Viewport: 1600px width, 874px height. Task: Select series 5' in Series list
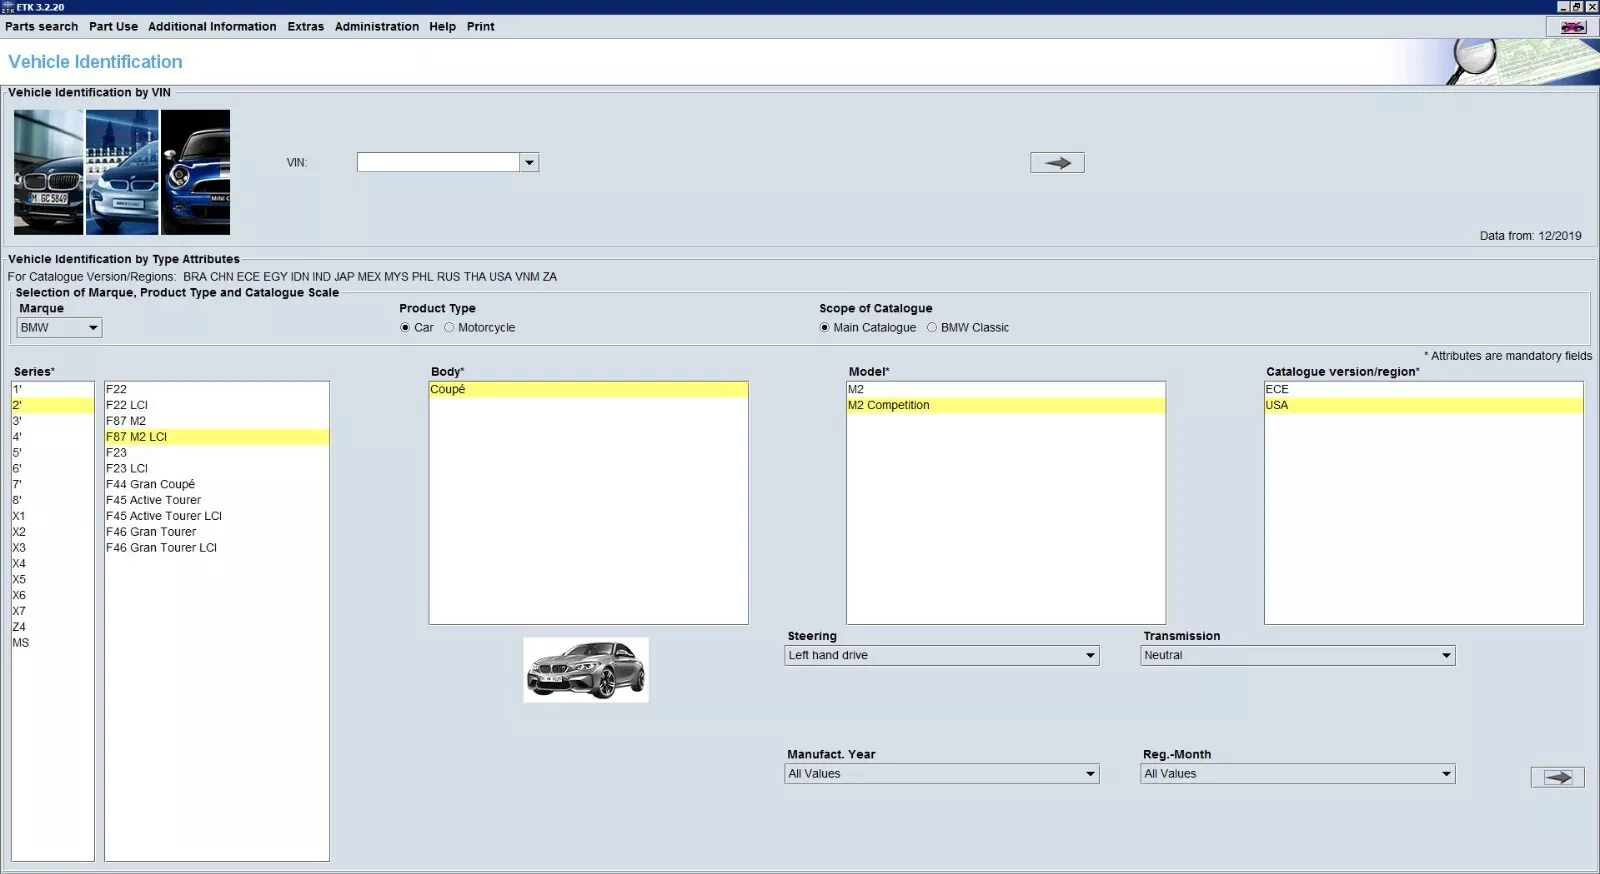coord(53,453)
